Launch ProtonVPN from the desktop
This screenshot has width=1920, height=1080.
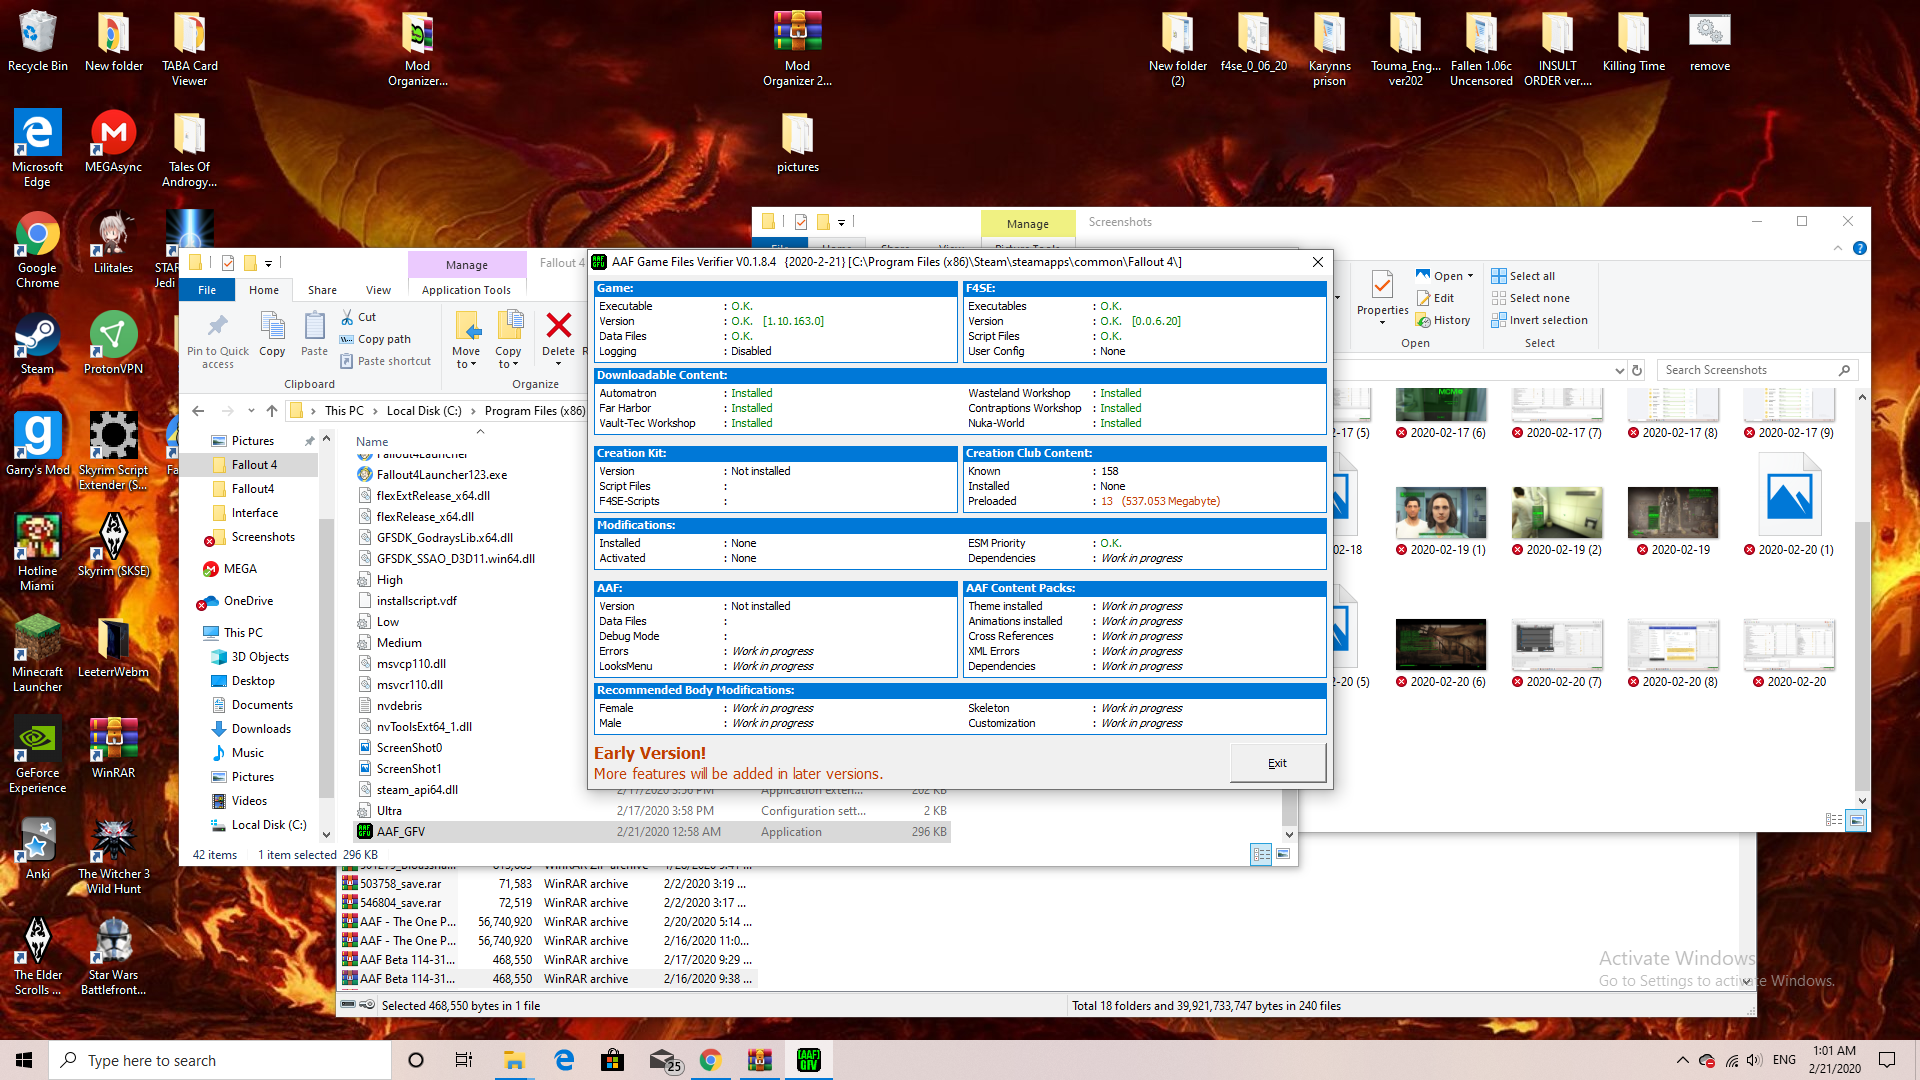click(113, 343)
